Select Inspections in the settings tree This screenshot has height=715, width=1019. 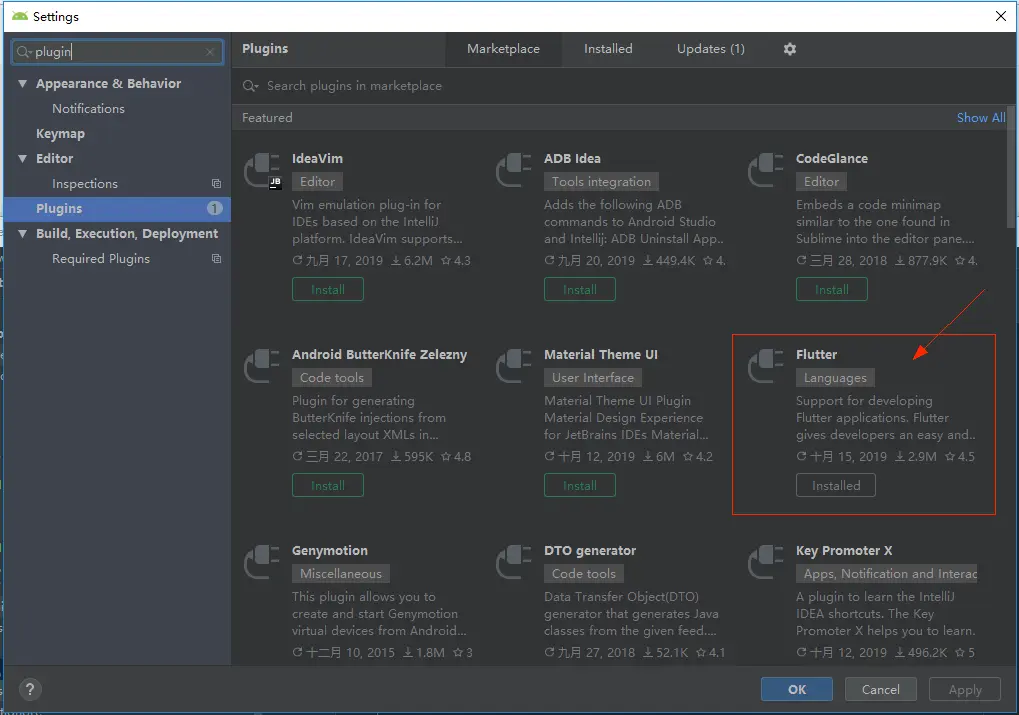[85, 184]
